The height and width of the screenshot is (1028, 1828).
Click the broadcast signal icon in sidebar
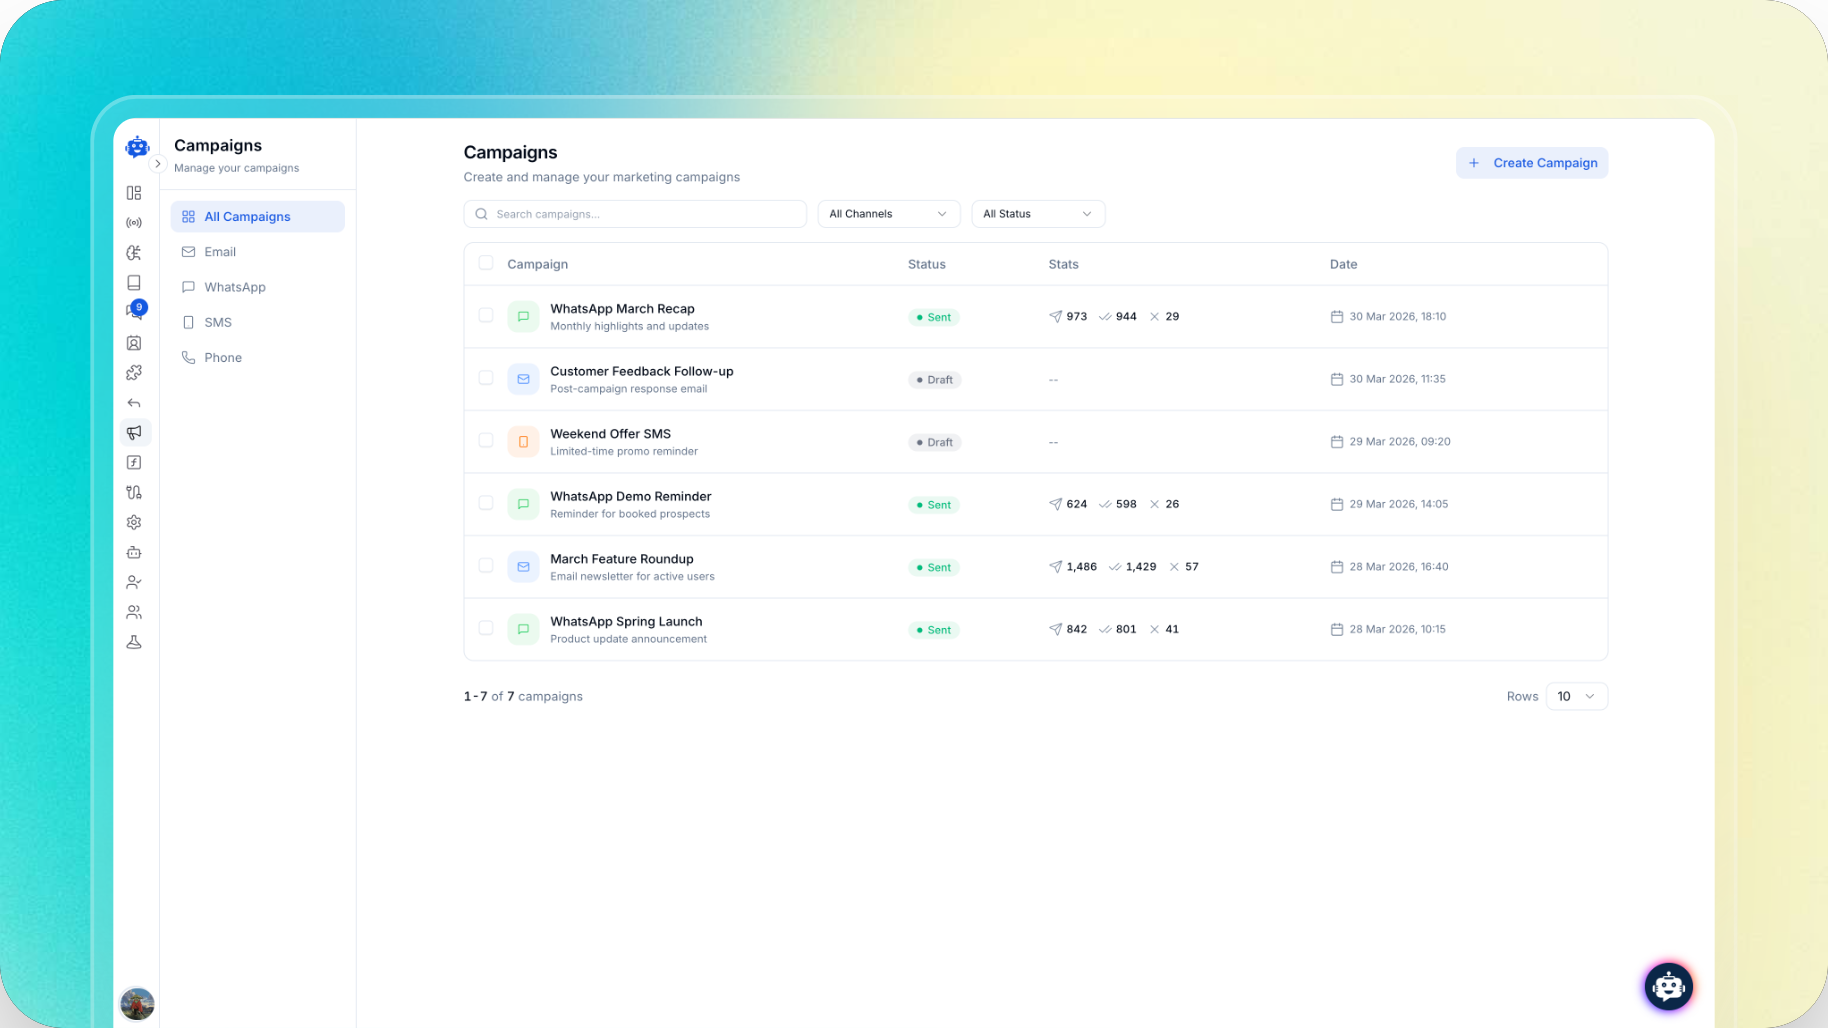(134, 223)
